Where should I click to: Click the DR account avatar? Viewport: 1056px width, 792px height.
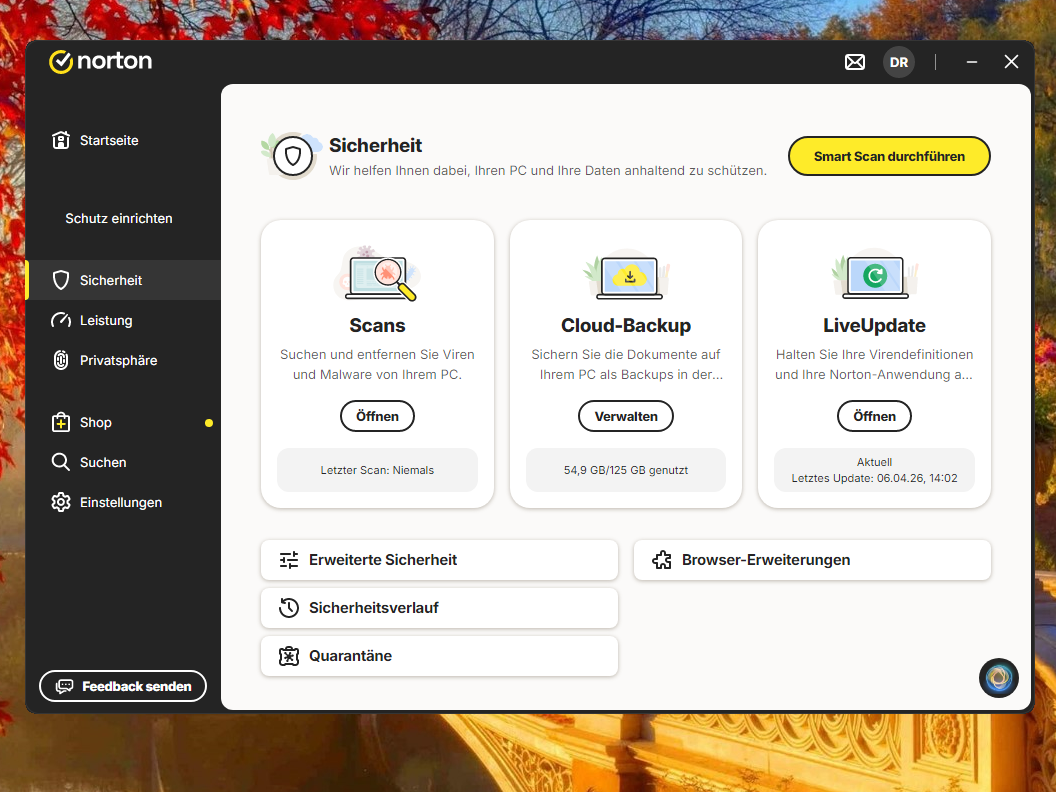[898, 62]
